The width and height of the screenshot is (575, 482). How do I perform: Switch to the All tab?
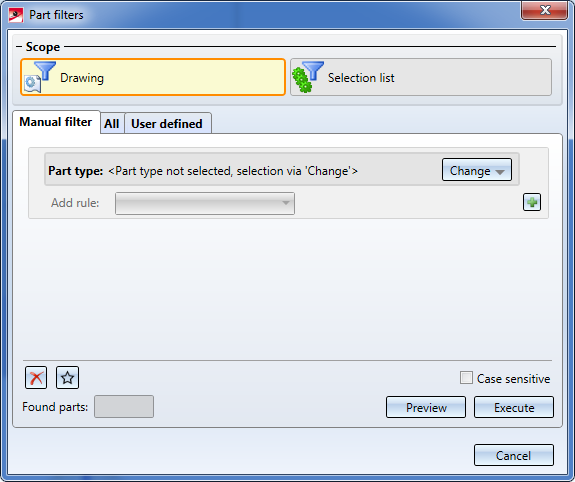[111, 124]
